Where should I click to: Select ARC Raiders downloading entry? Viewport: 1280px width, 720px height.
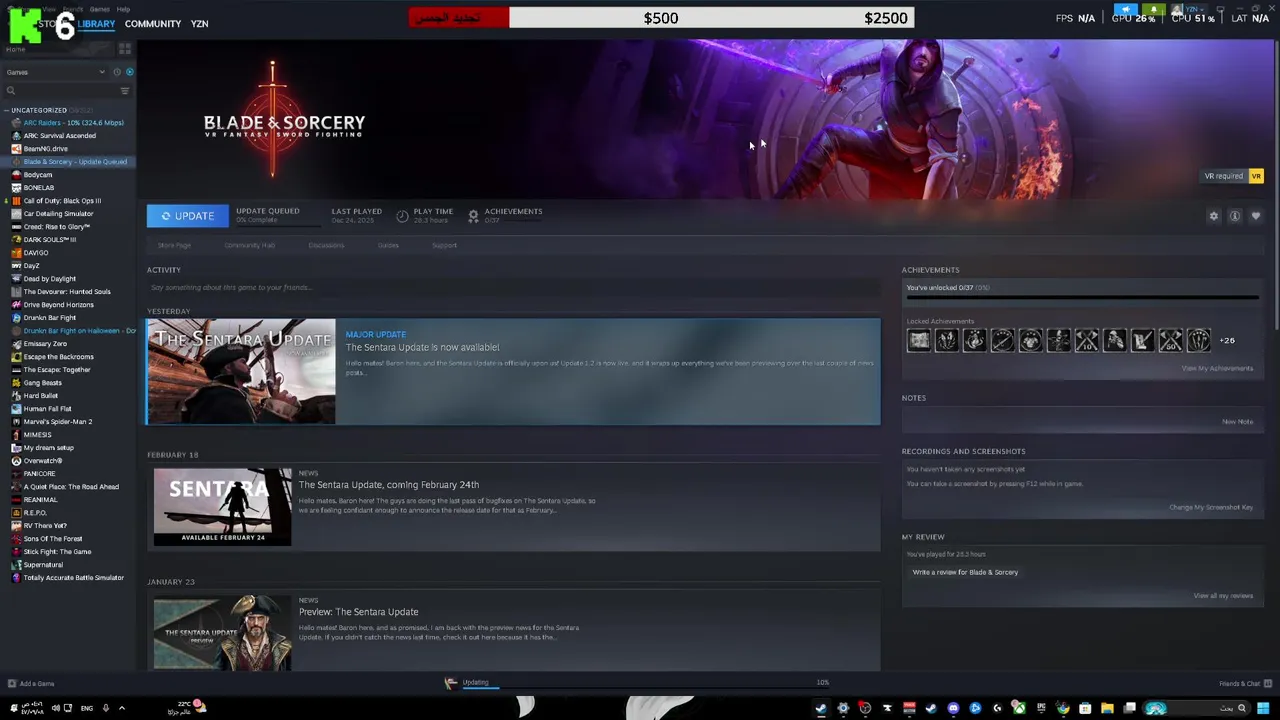point(73,123)
